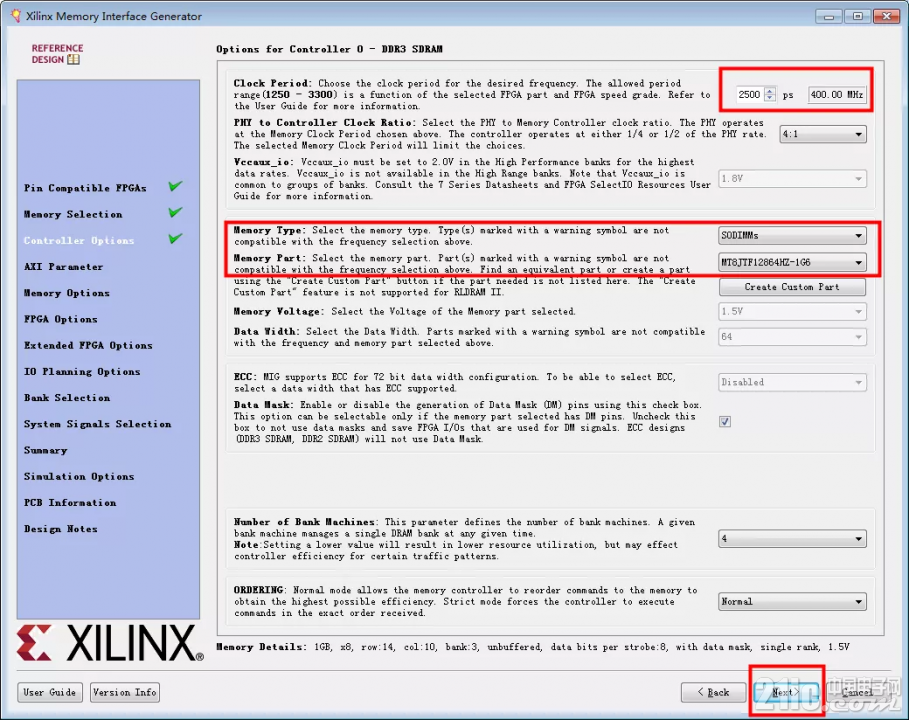The width and height of the screenshot is (909, 720).
Task: Click the Pin Compatible FPGAs green checkmark
Action: click(176, 186)
